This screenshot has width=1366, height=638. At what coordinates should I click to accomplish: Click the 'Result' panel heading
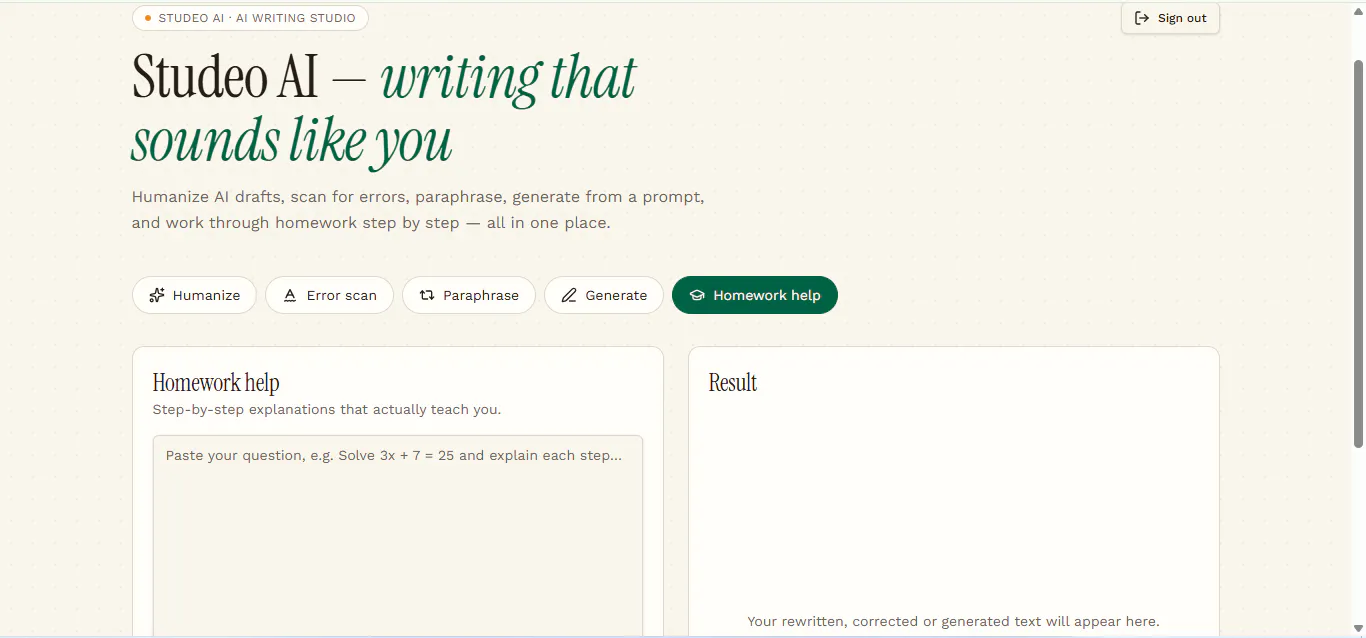tap(733, 383)
